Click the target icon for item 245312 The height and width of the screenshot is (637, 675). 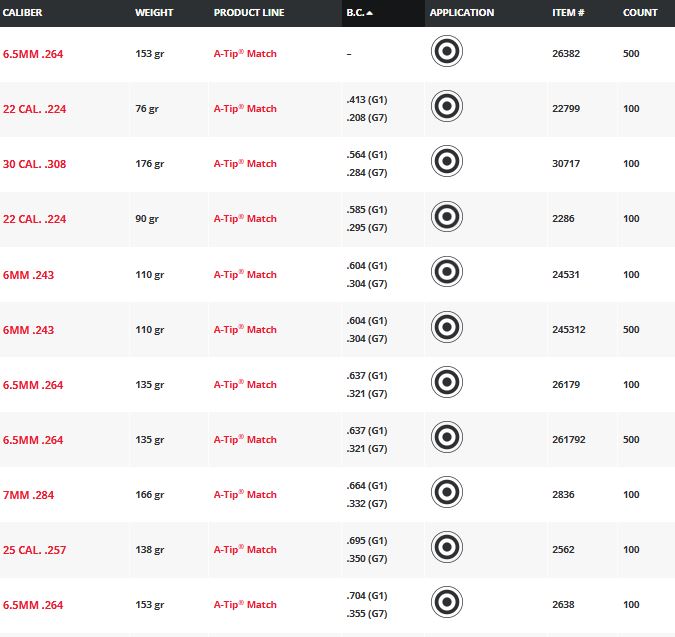click(x=446, y=329)
